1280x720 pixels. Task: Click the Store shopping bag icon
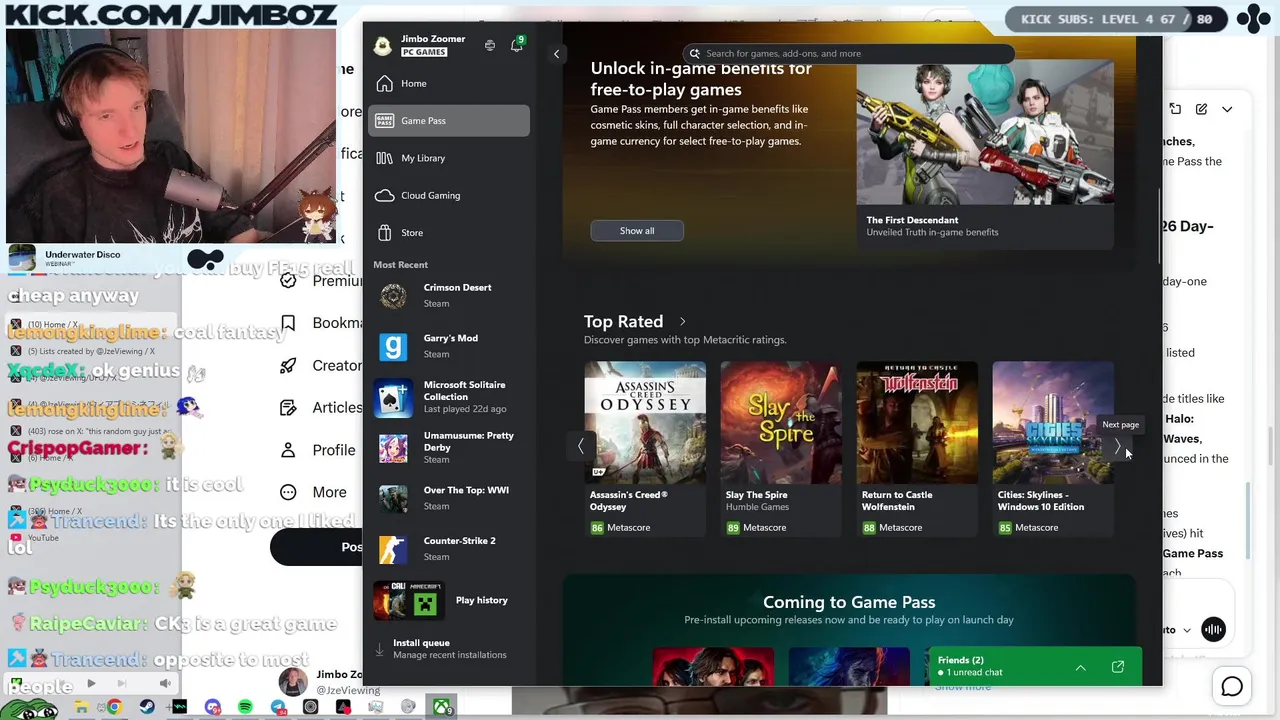pos(385,232)
